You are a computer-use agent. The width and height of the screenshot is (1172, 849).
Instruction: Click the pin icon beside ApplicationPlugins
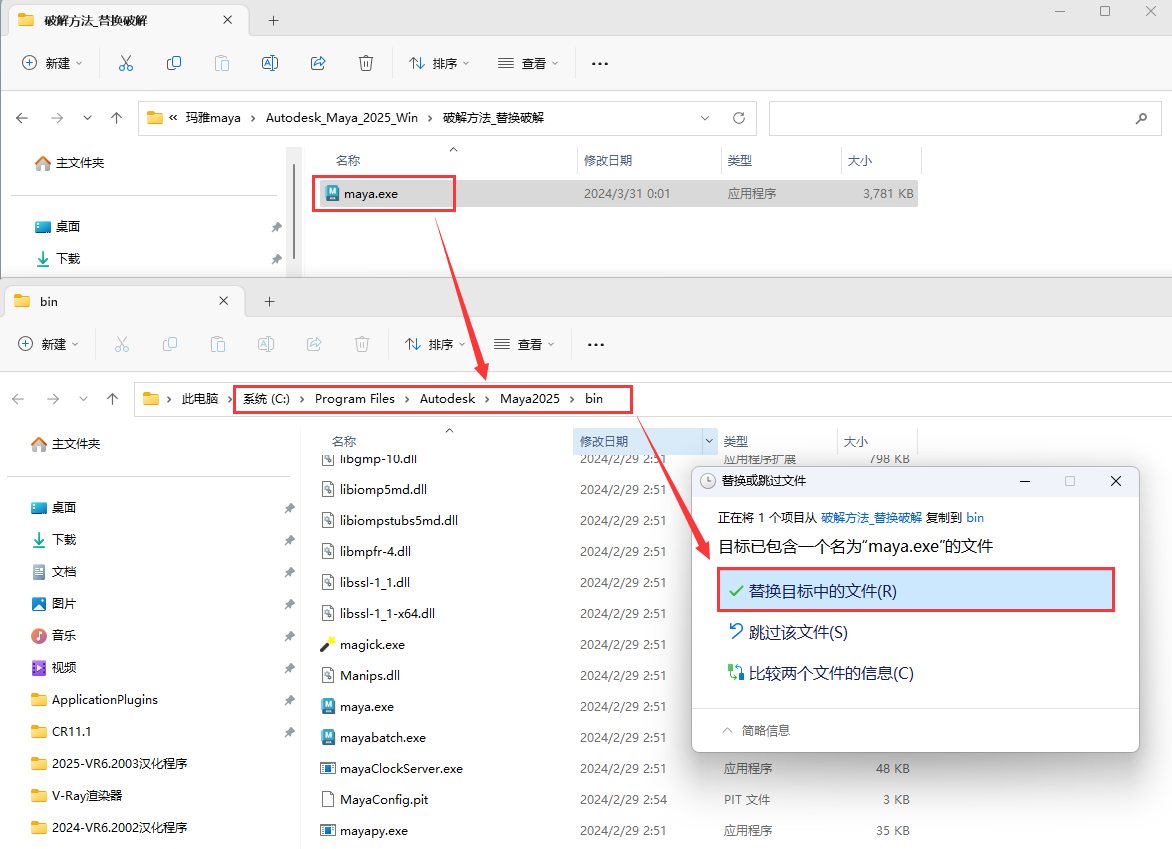coord(289,700)
